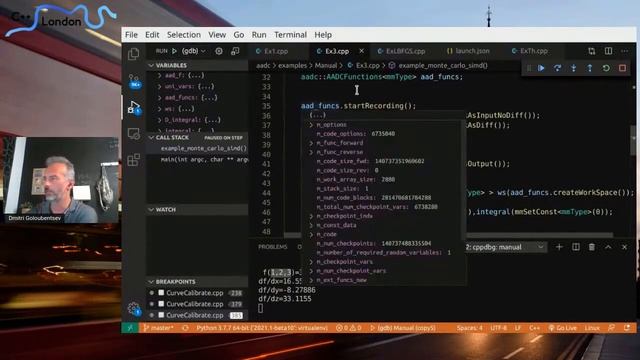Step Out in the debug toolbar
640x360 pixels.
590,68
